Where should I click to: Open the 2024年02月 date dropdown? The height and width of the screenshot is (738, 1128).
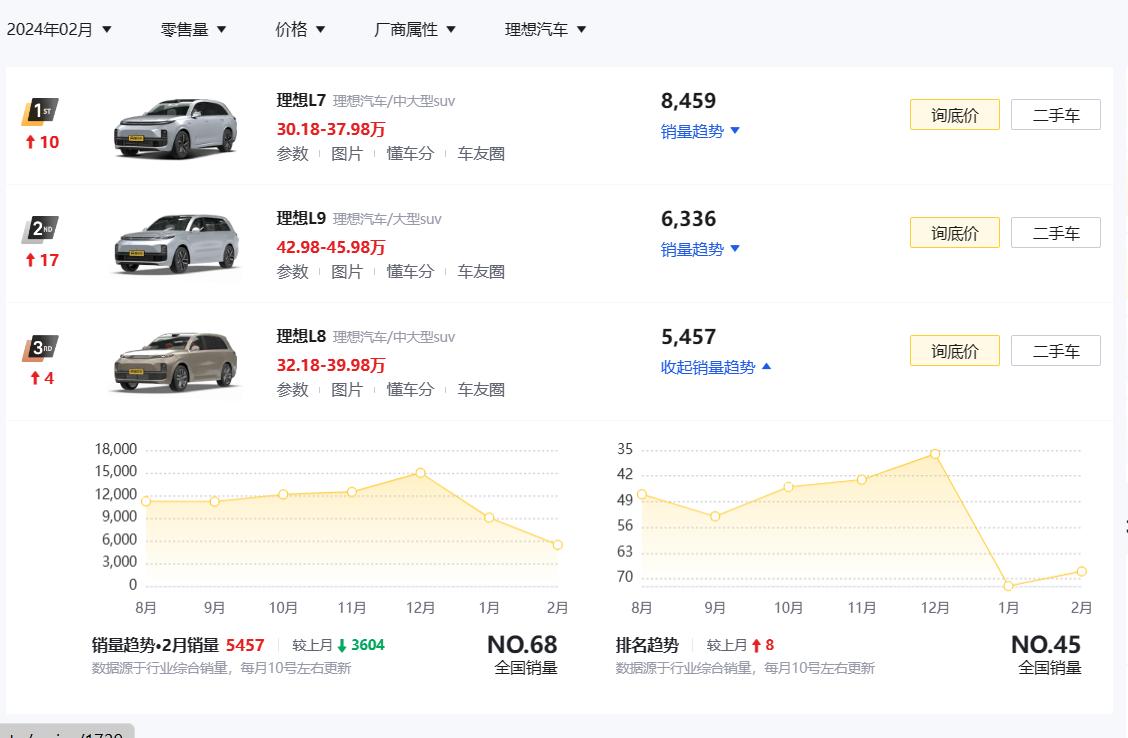59,29
